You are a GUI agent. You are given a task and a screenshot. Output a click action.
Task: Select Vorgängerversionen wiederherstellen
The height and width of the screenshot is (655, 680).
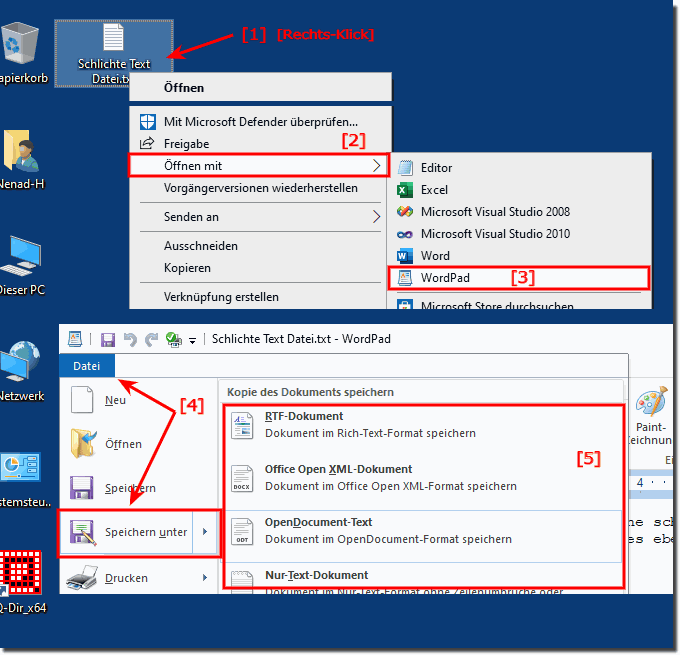point(261,188)
